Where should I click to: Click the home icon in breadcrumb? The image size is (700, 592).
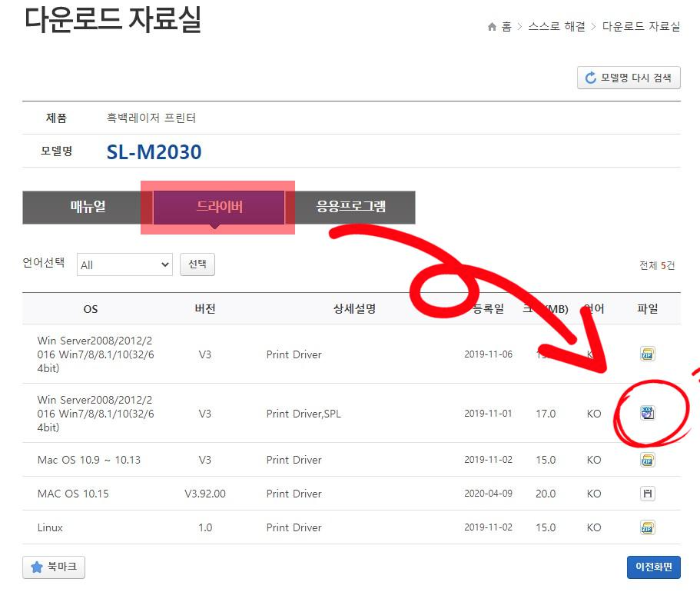click(492, 27)
